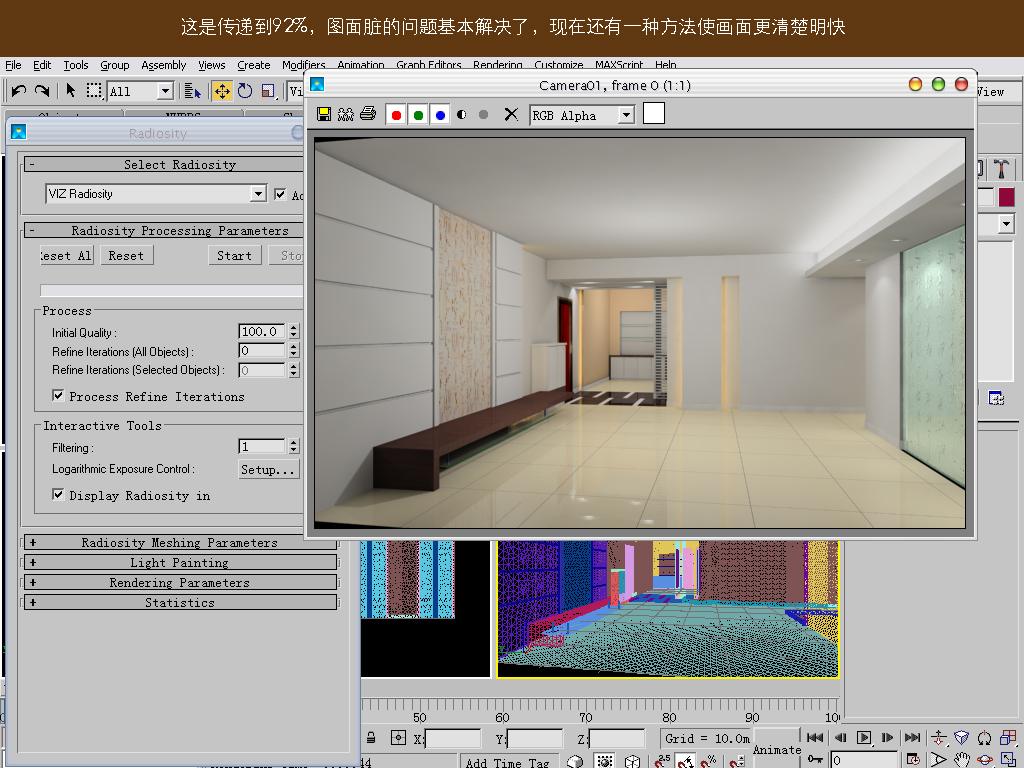Click the Undo arrow in main toolbar

(18, 91)
